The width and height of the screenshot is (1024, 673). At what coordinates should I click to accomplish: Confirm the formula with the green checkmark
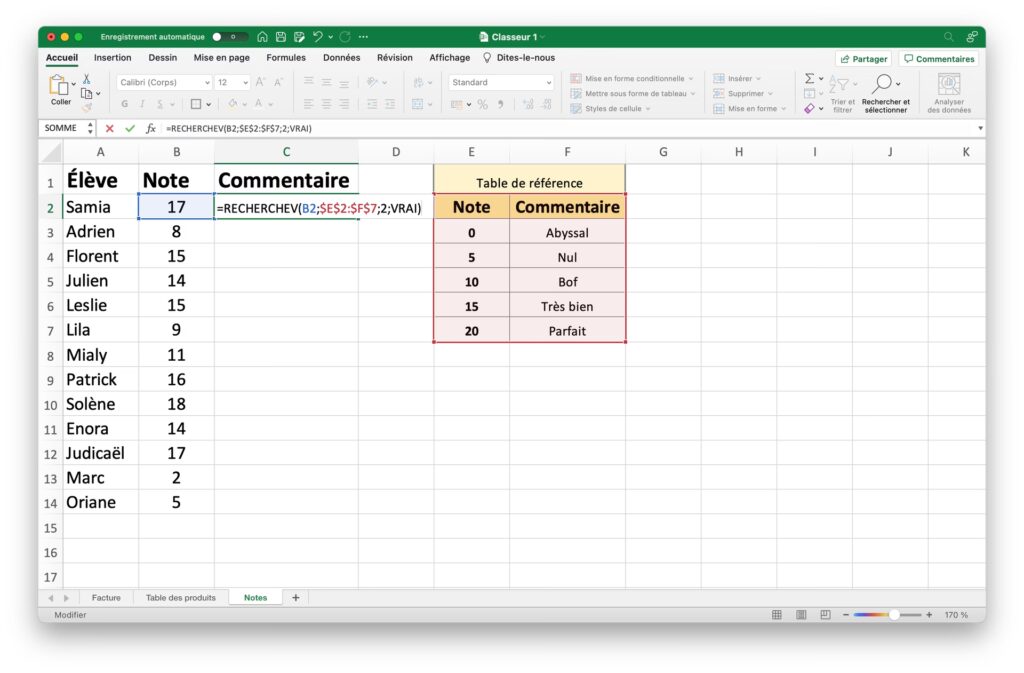(130, 129)
